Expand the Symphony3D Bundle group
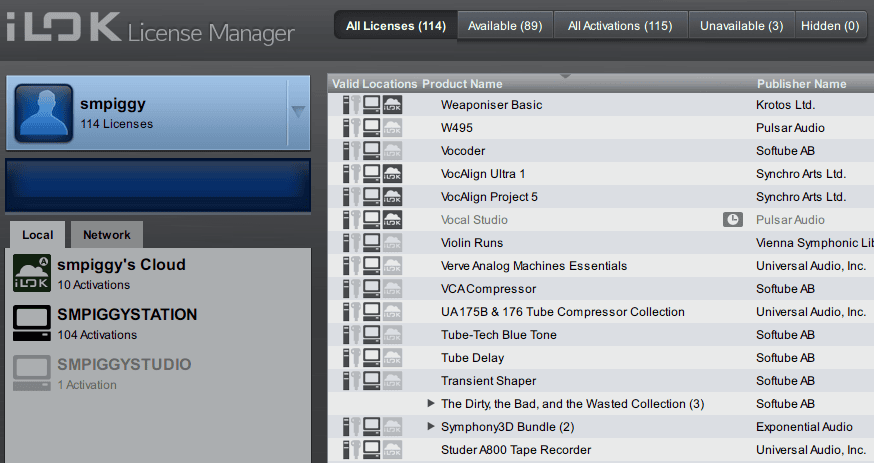Viewport: 874px width, 463px height. click(431, 427)
